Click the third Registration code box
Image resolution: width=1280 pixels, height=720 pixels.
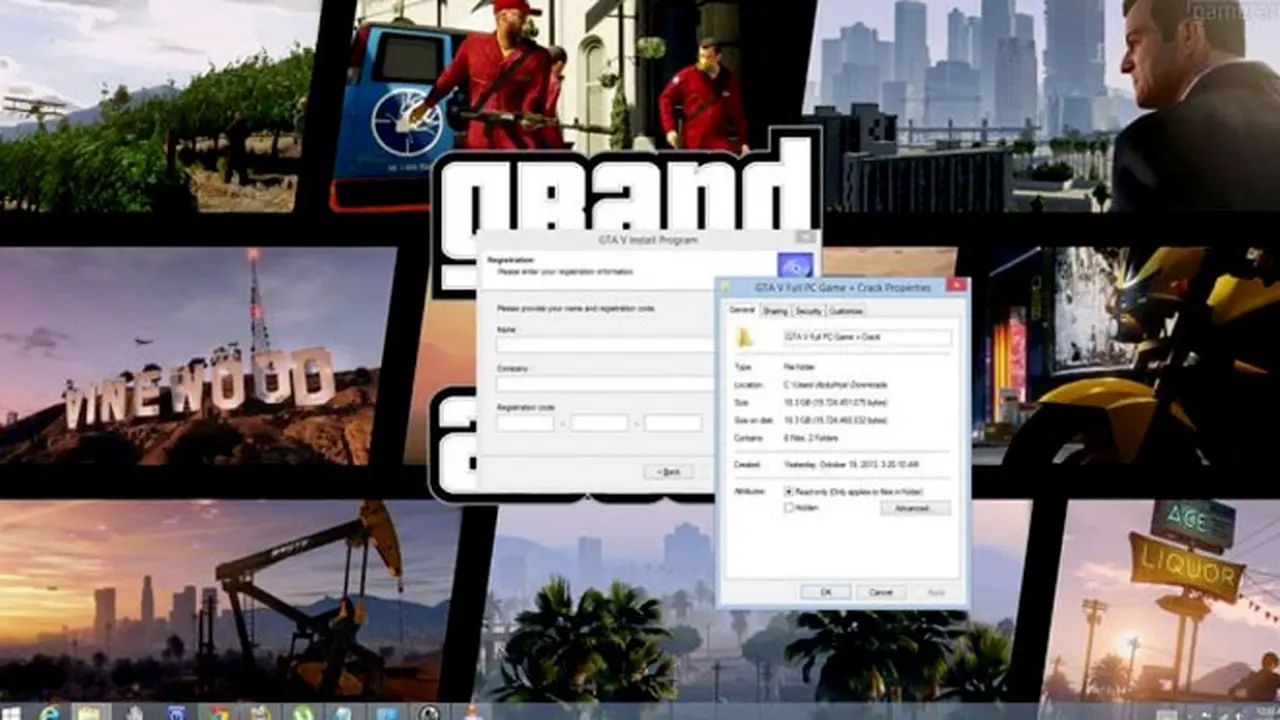[x=673, y=423]
